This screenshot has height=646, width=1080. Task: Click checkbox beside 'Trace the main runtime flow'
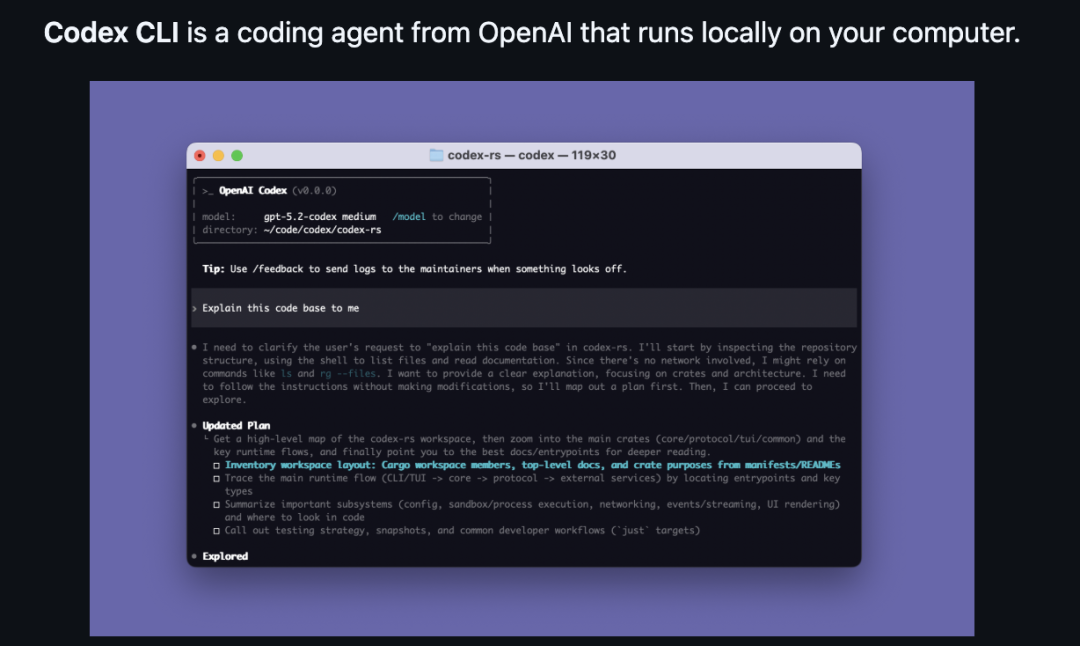[216, 479]
